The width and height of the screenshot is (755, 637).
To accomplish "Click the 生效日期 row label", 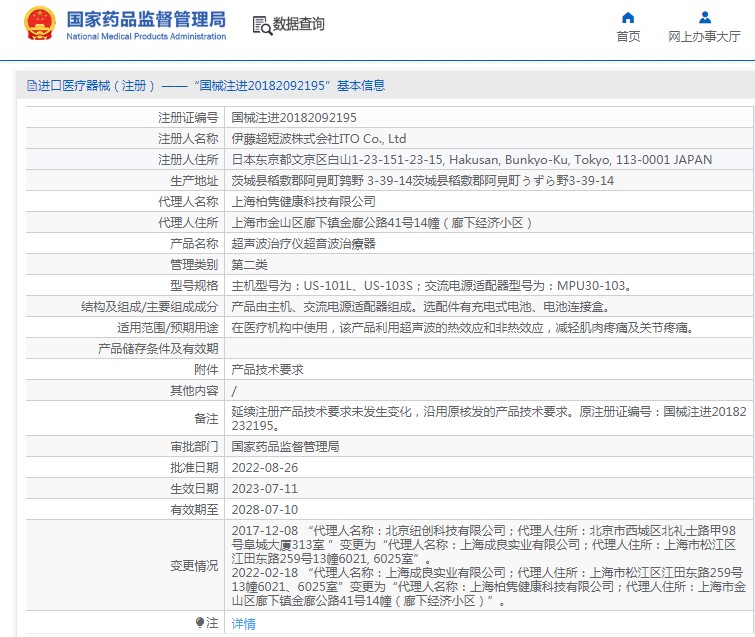I will 195,489.
